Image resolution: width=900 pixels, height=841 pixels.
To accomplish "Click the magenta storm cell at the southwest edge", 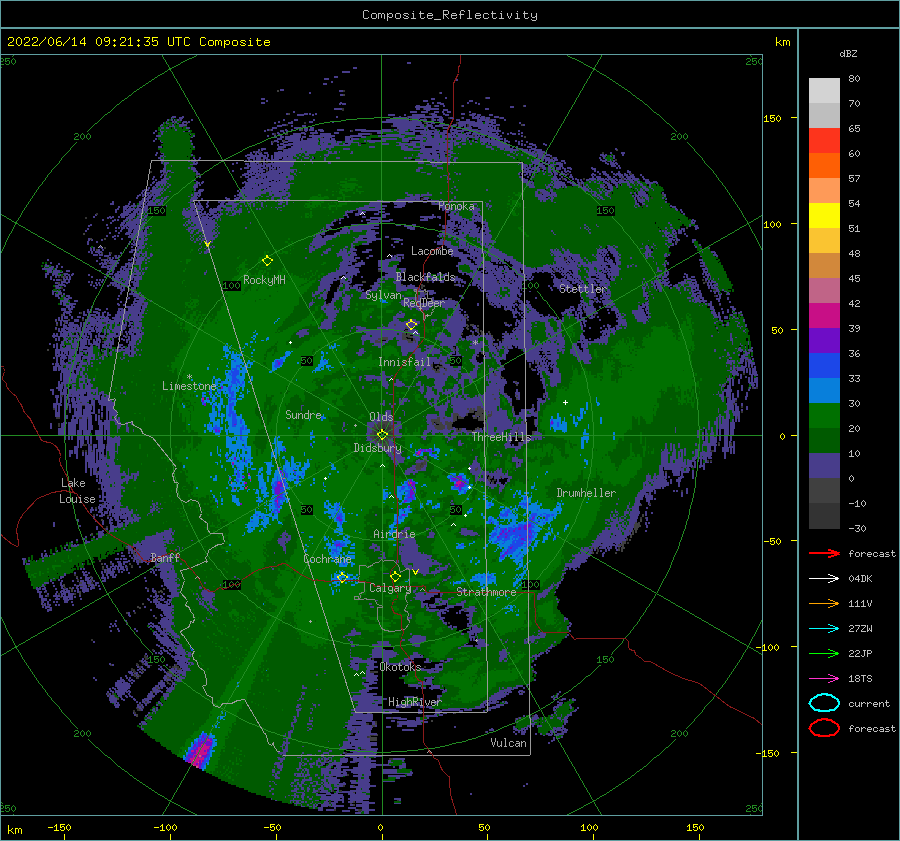I will click(200, 750).
